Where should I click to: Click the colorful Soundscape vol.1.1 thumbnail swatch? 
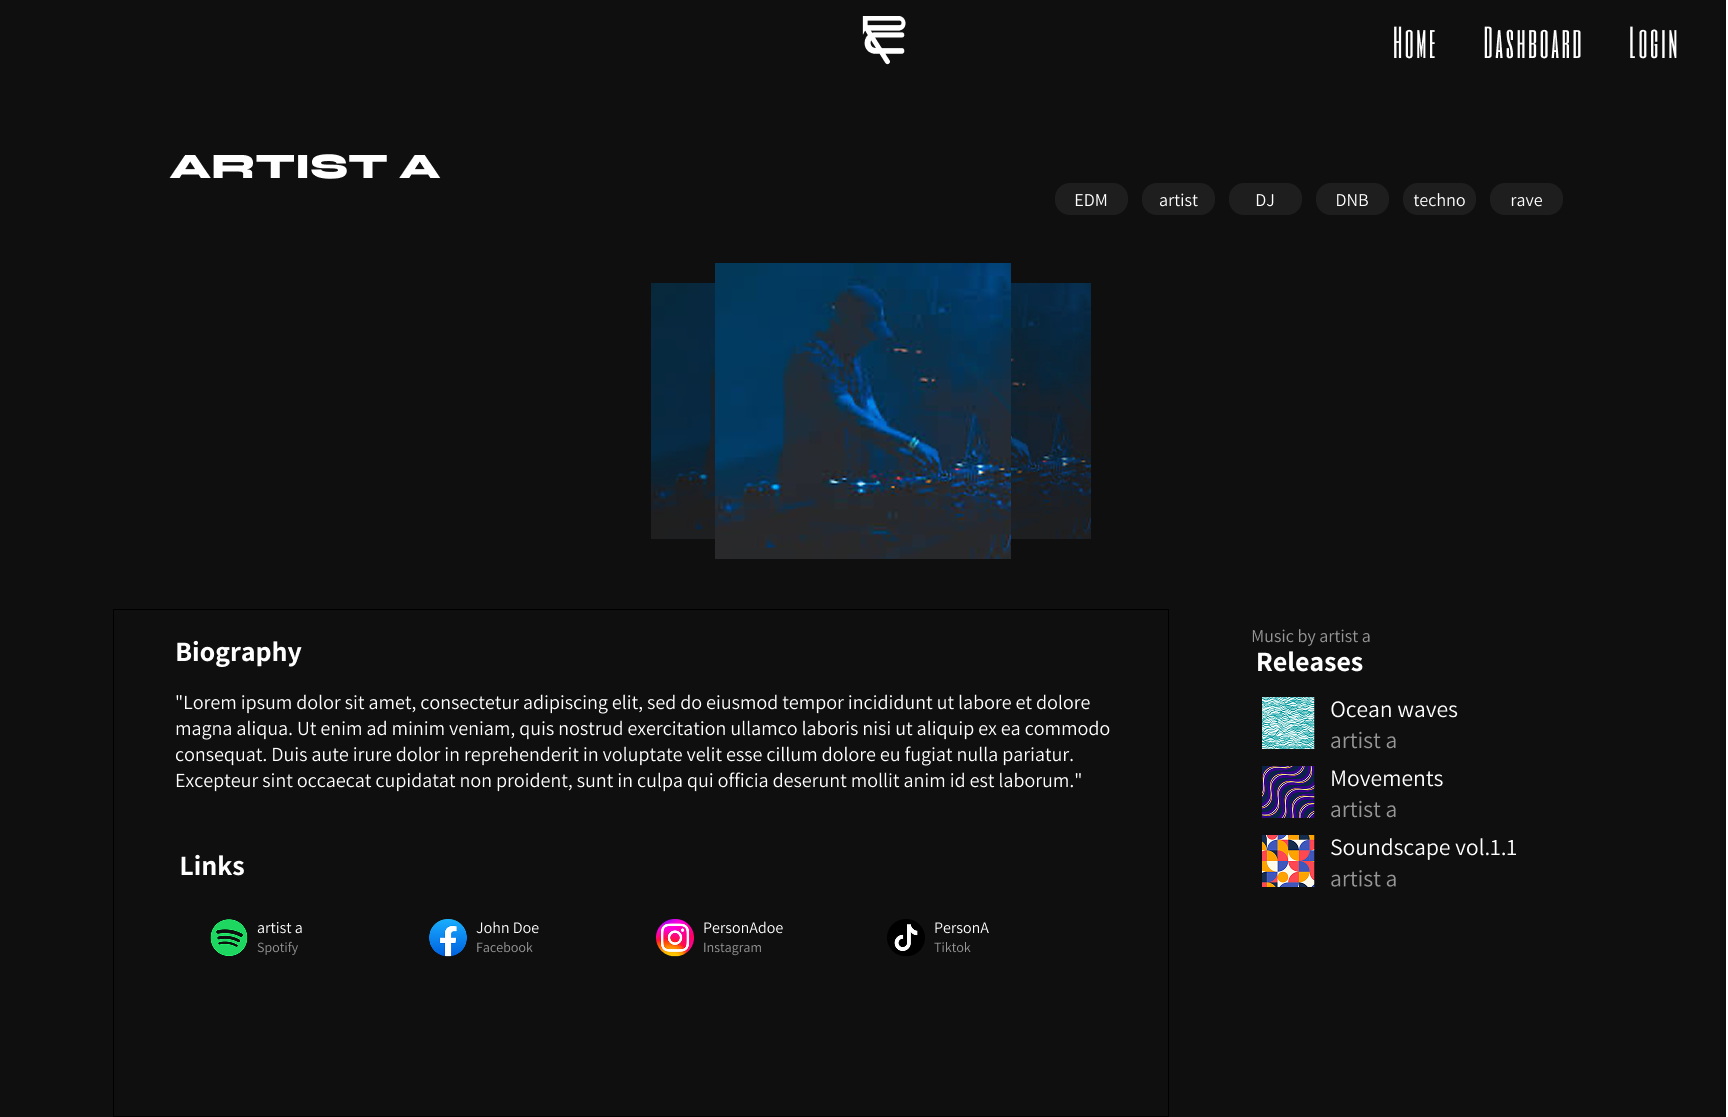pyautogui.click(x=1287, y=861)
